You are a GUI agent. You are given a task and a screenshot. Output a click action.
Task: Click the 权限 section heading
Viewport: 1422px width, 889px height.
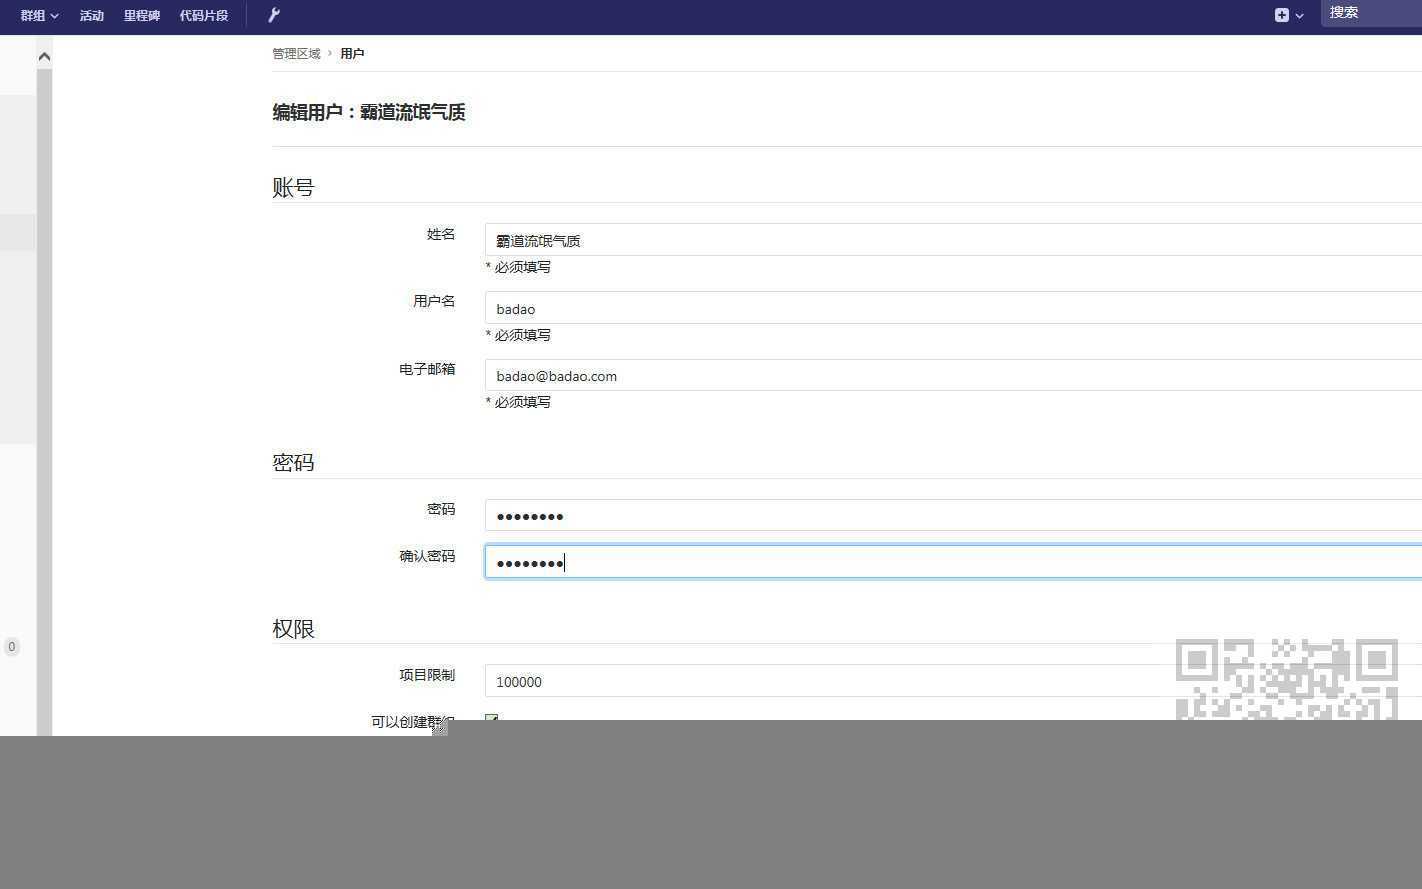pyautogui.click(x=293, y=628)
